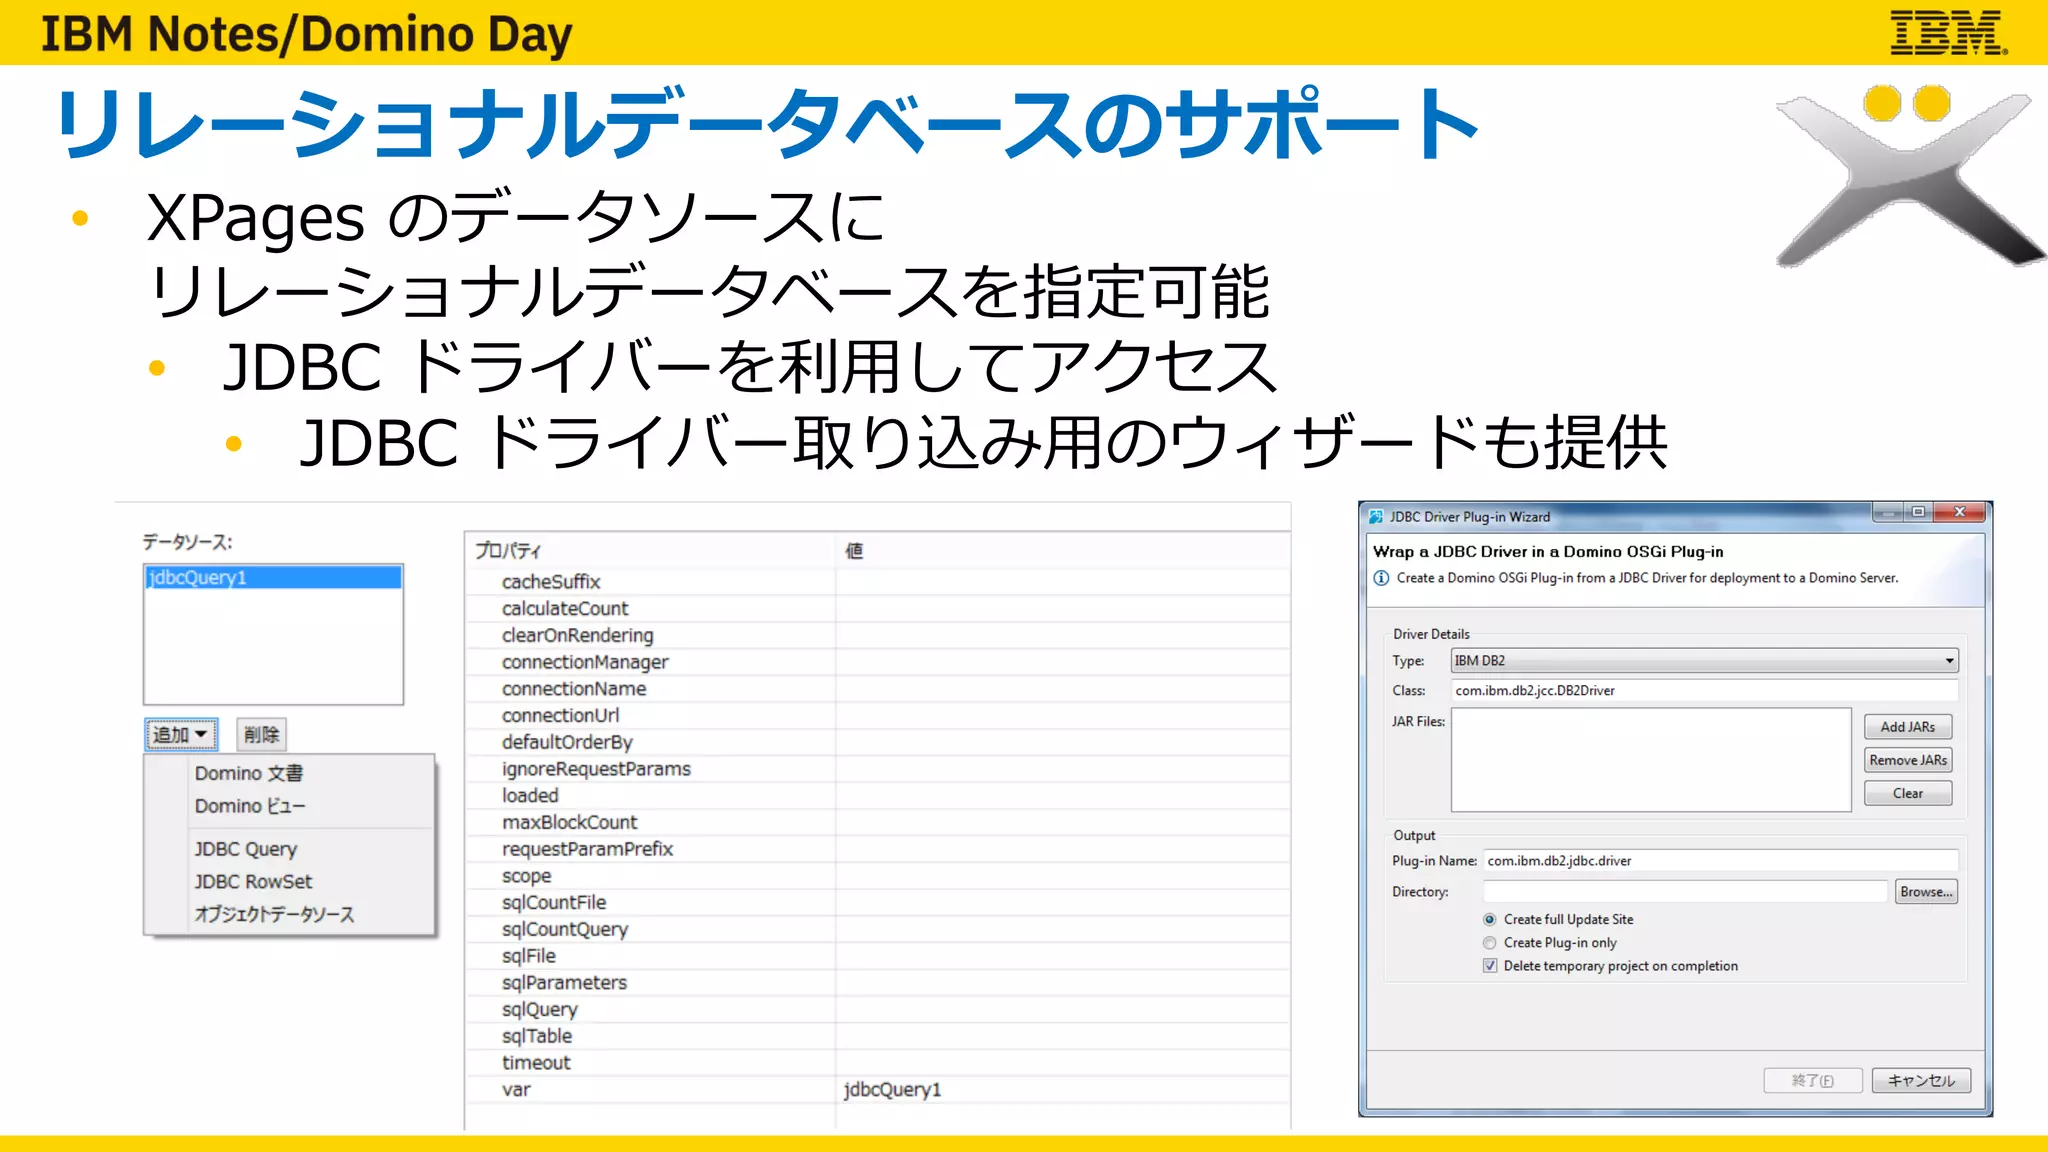Select jdbcQuery1 in the data source list
2048x1152 pixels.
(273, 578)
